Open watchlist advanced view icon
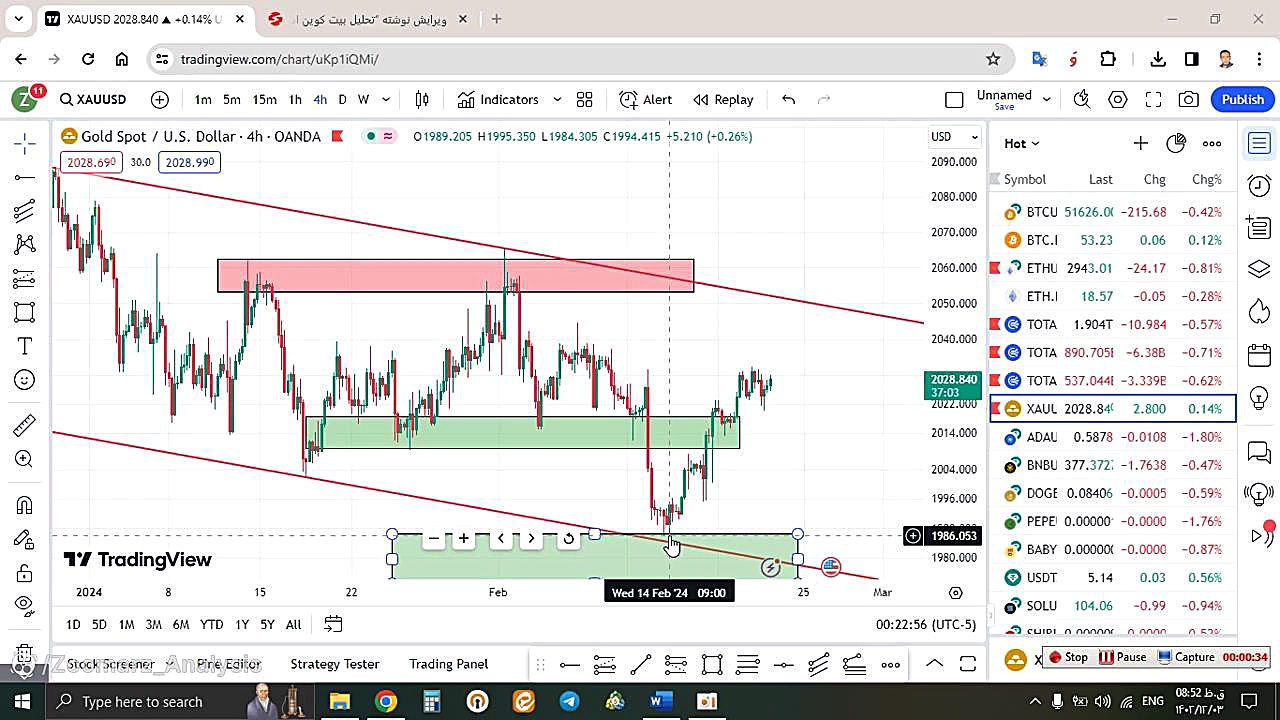This screenshot has width=1280, height=720. [x=1176, y=143]
